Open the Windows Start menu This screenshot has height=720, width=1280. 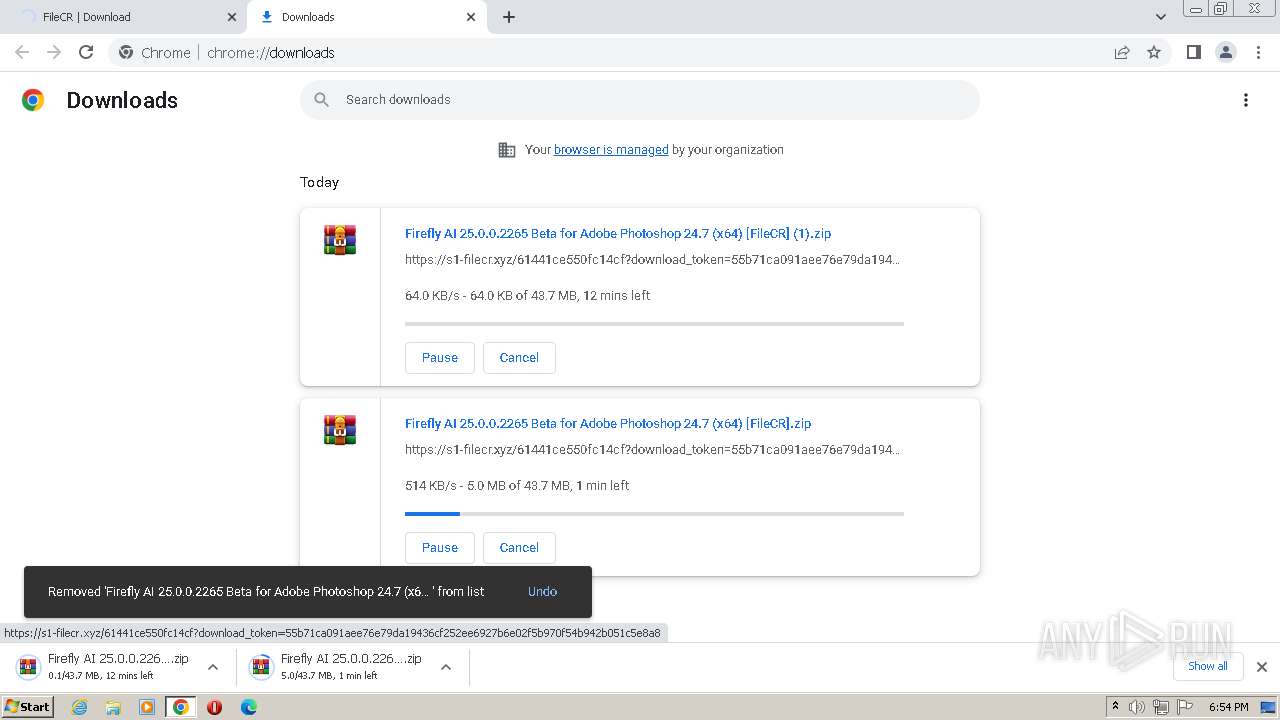pyautogui.click(x=27, y=706)
